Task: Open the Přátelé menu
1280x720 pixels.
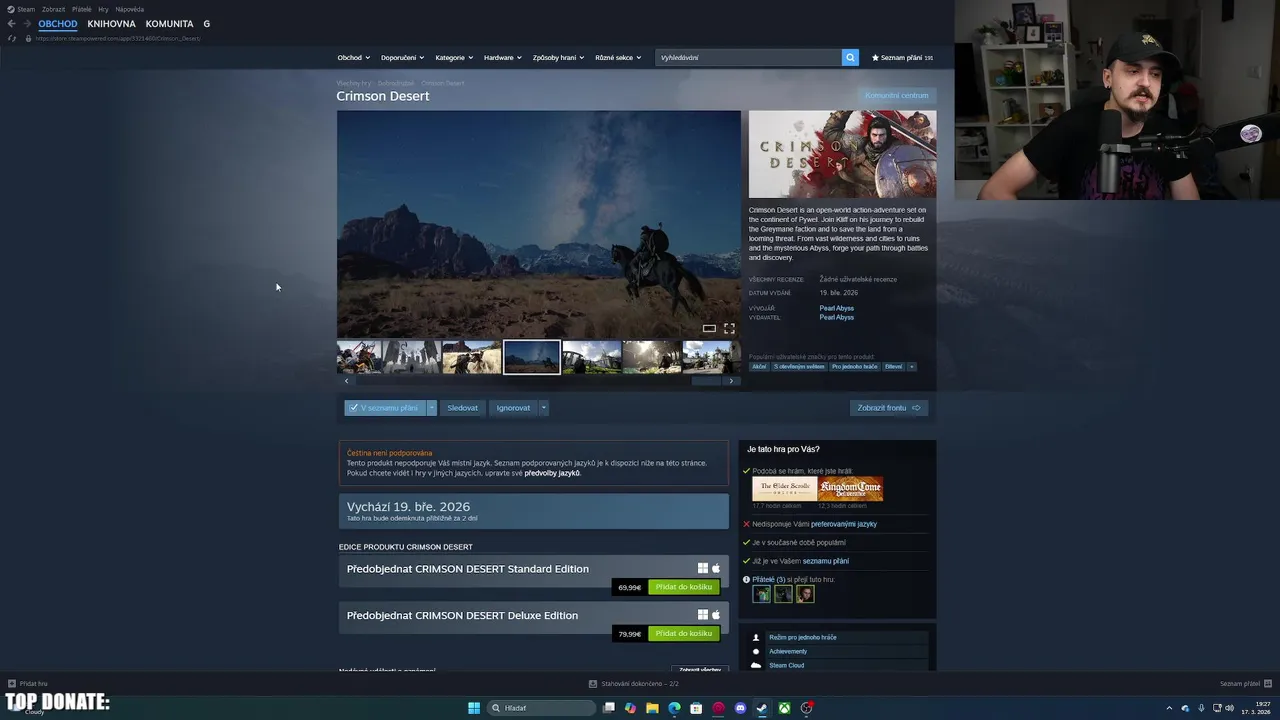Action: [x=81, y=9]
